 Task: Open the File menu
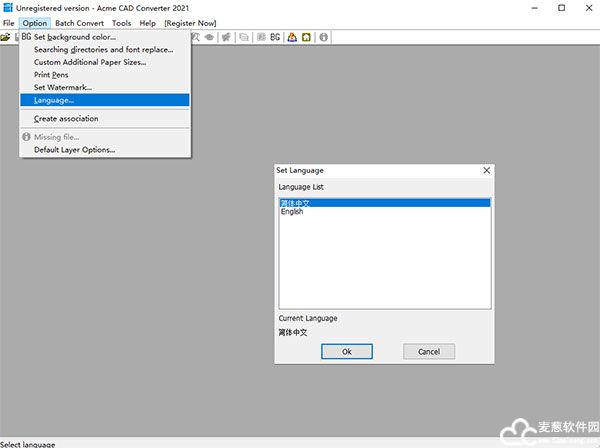[8, 23]
